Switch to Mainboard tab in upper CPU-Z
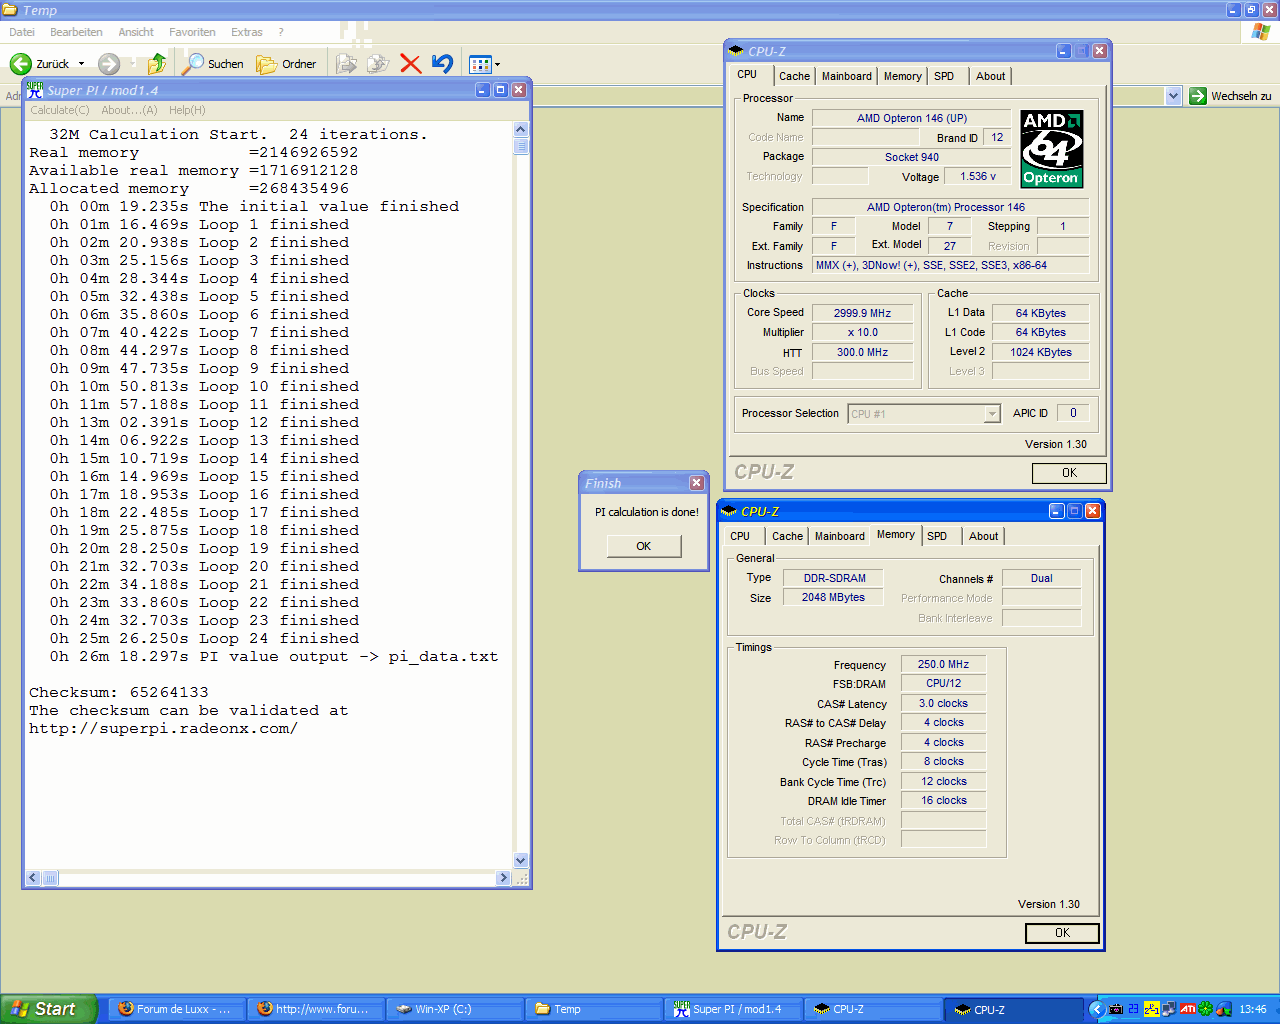This screenshot has width=1280, height=1024. tap(846, 76)
